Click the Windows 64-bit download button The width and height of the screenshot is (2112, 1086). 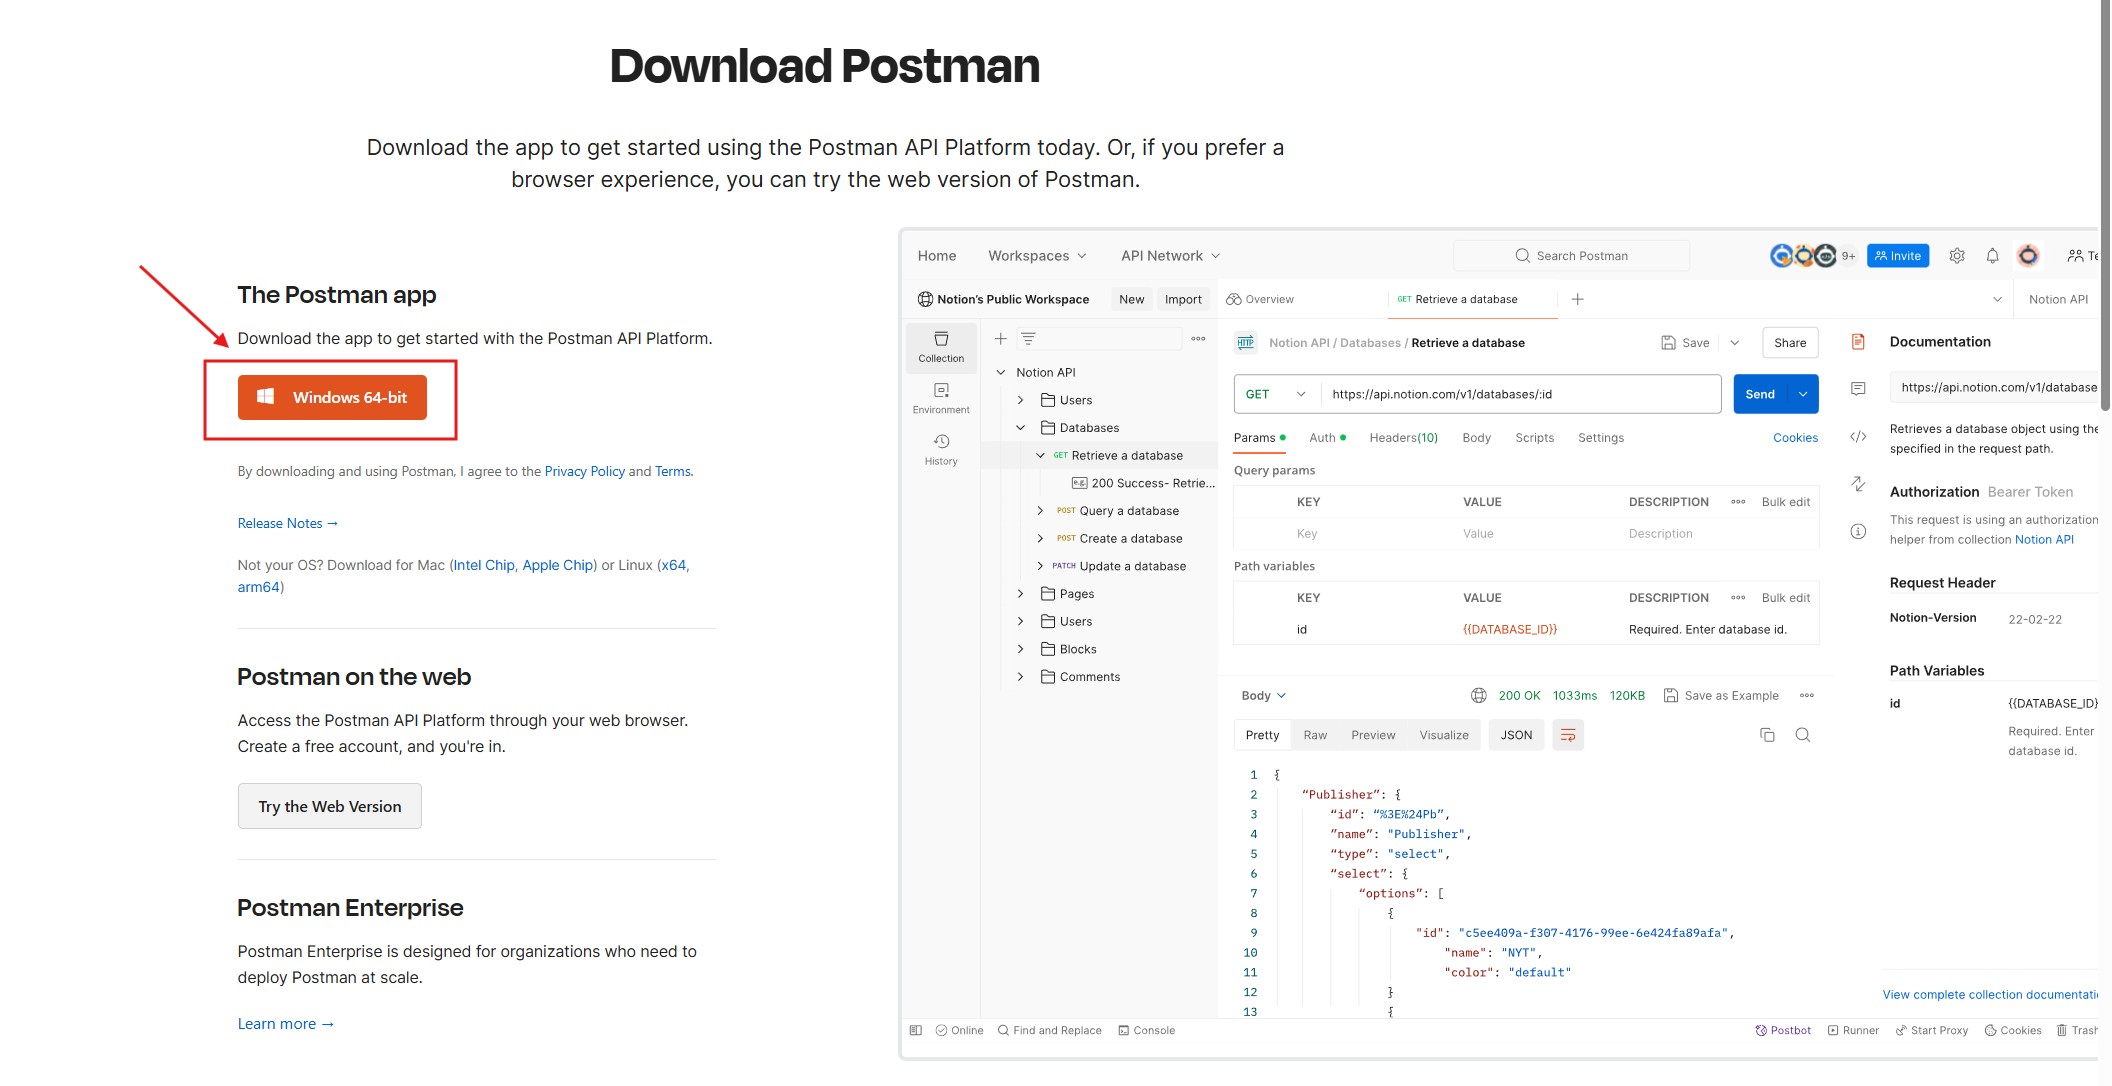click(x=332, y=397)
